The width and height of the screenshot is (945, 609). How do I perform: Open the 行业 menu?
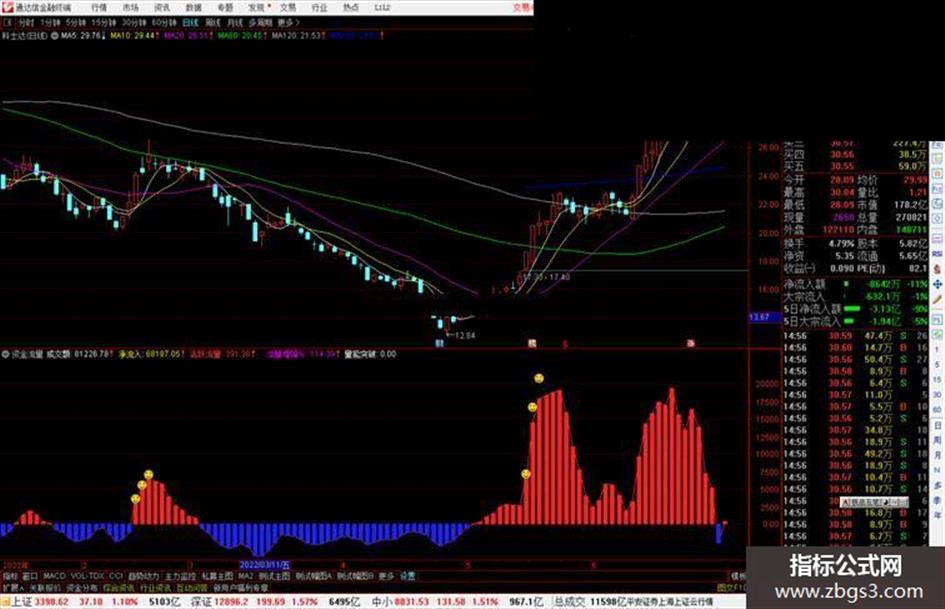pyautogui.click(x=319, y=7)
